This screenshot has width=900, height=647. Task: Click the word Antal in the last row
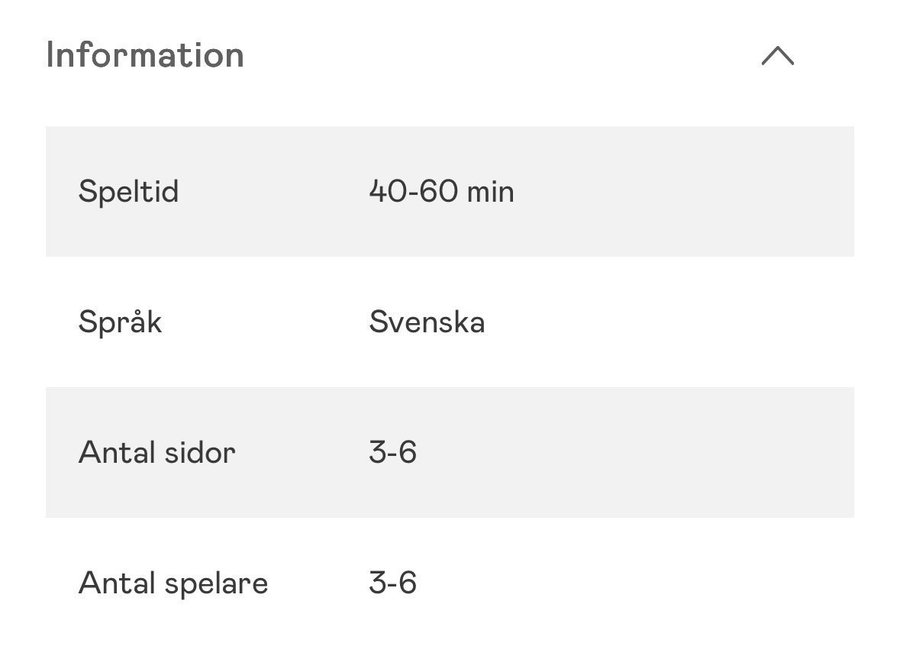pyautogui.click(x=112, y=582)
